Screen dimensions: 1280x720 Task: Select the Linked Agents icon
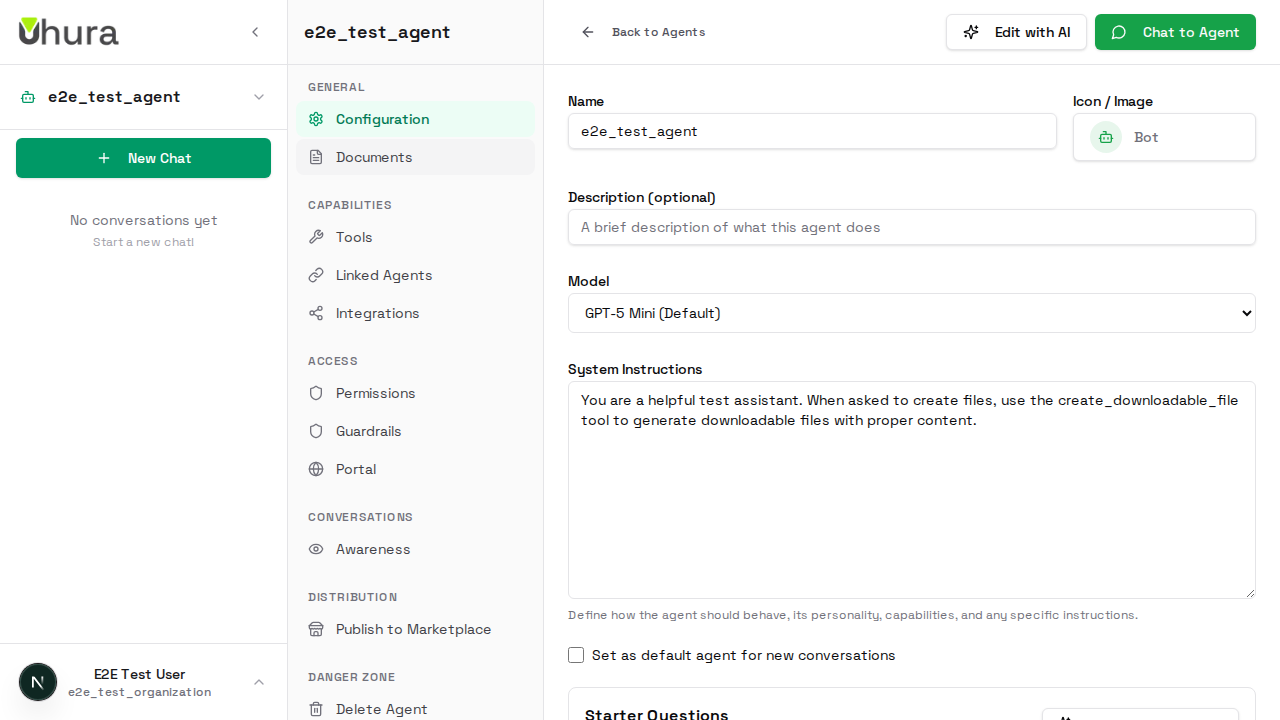[x=316, y=275]
